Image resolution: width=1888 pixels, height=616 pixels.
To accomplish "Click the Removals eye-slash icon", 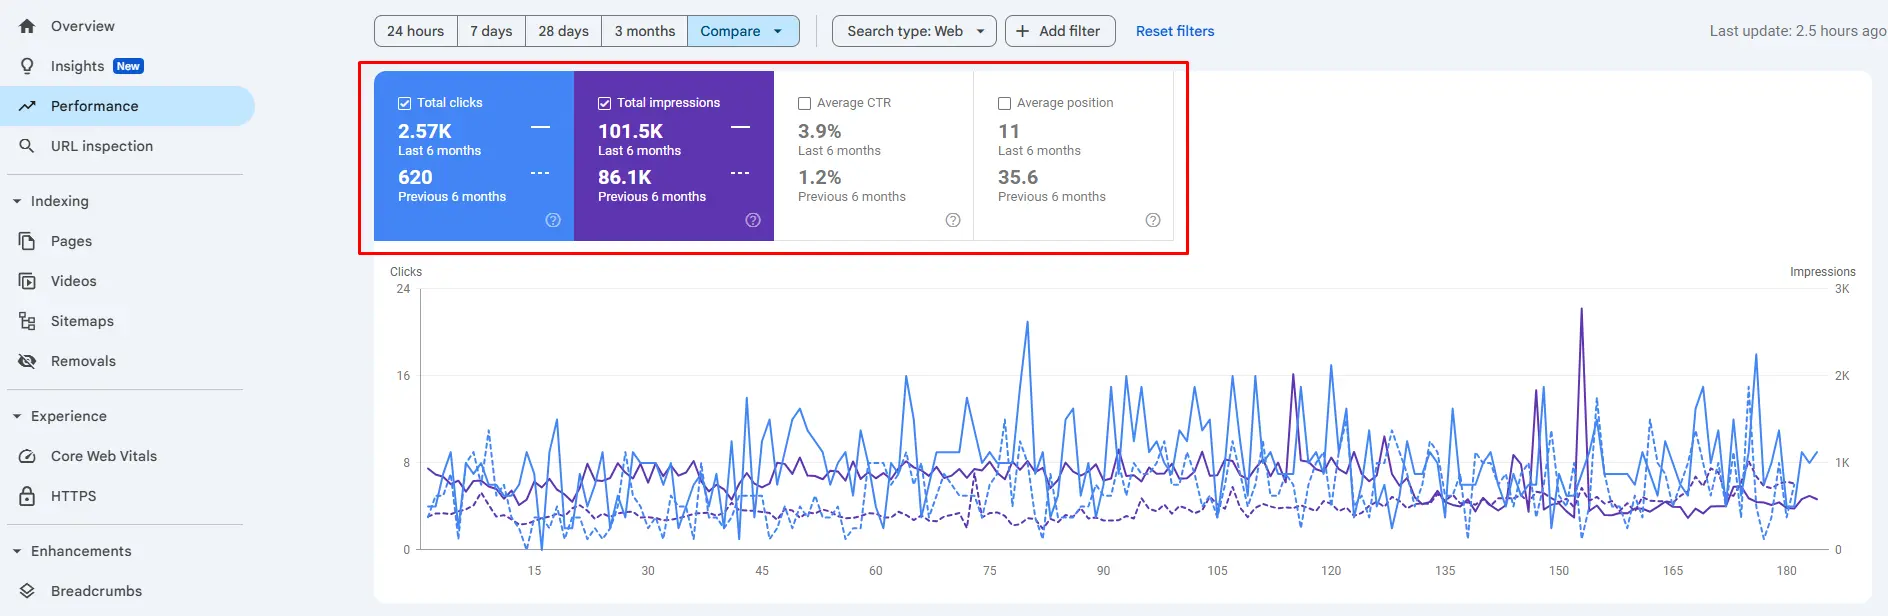I will [x=27, y=361].
